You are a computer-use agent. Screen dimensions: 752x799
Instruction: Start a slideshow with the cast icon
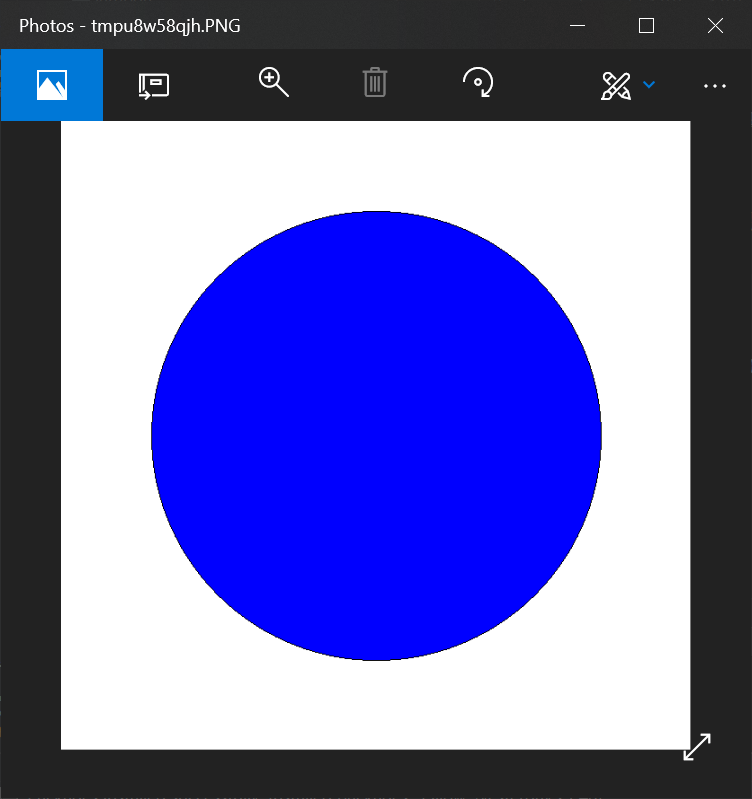154,85
